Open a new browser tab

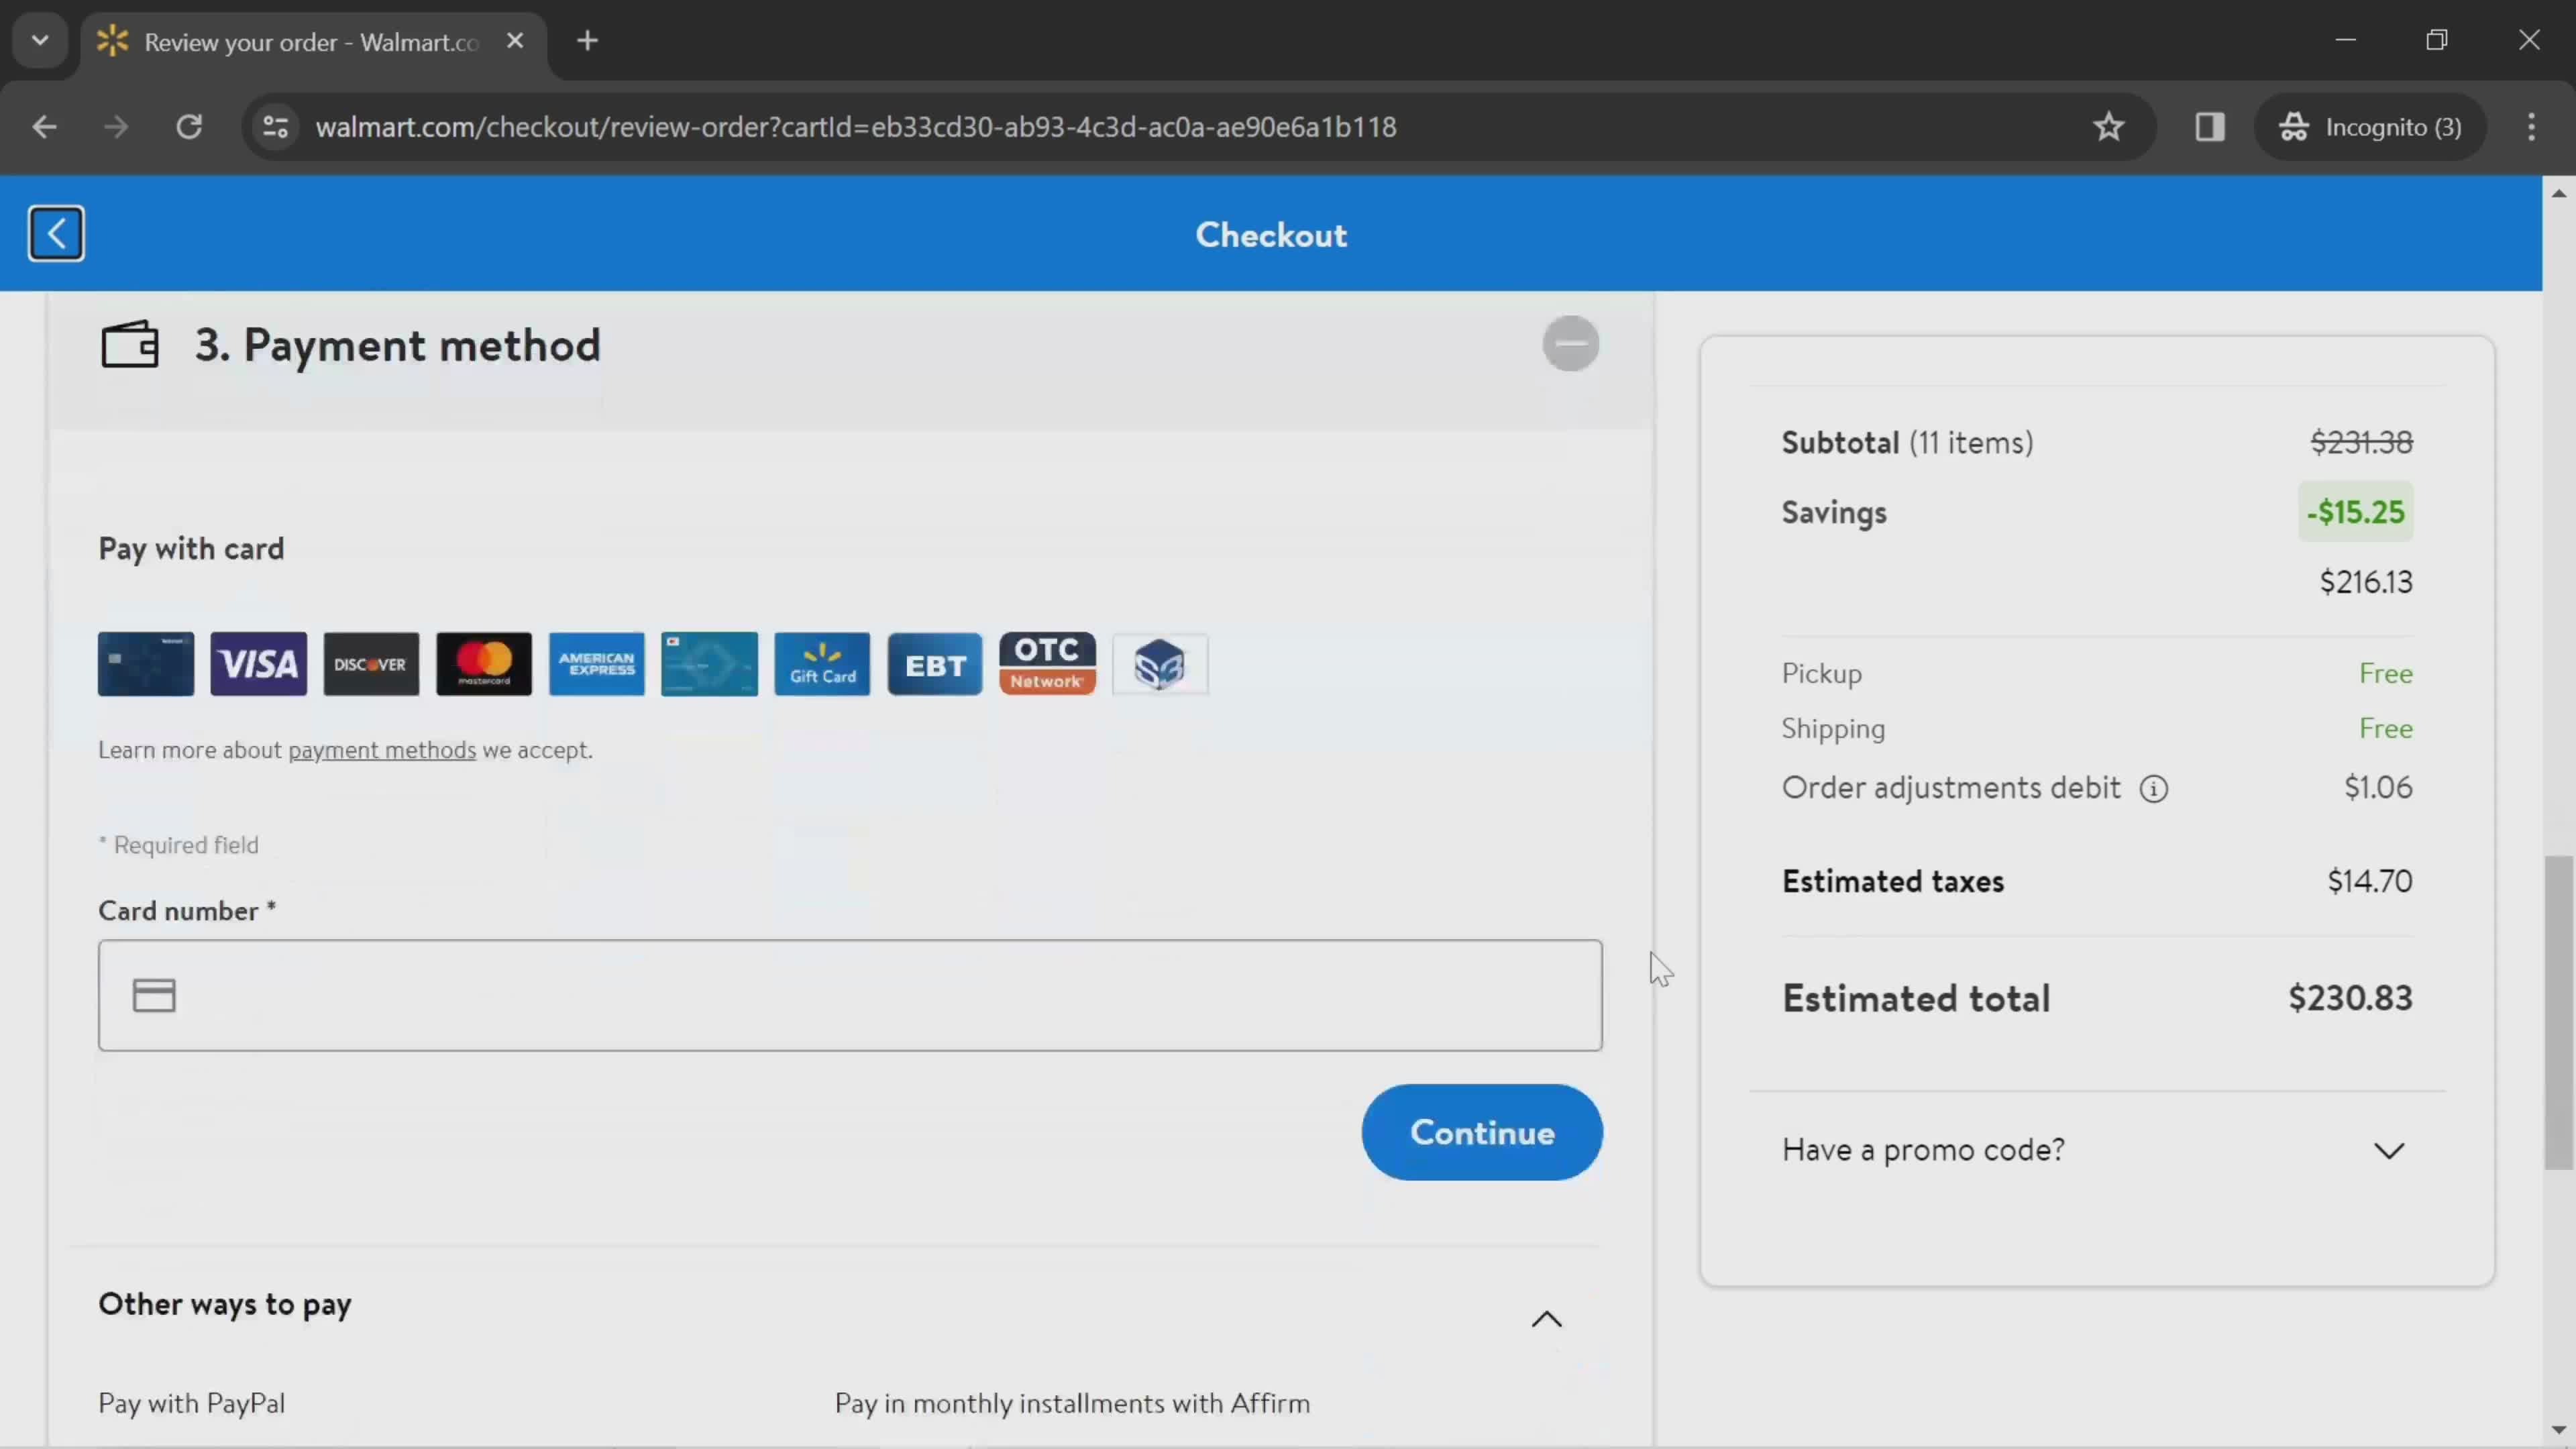tap(588, 41)
